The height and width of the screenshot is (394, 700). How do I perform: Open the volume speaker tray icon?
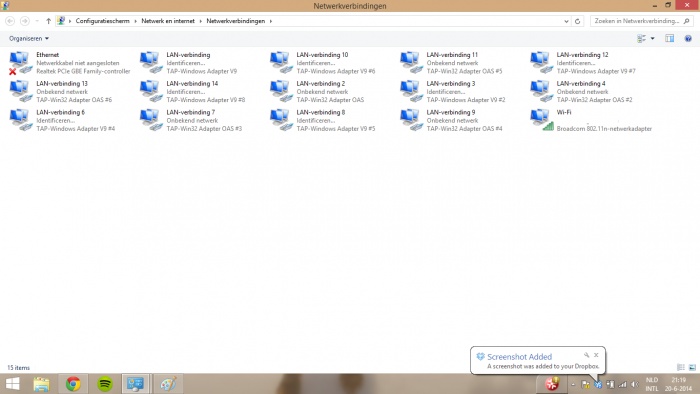point(634,384)
